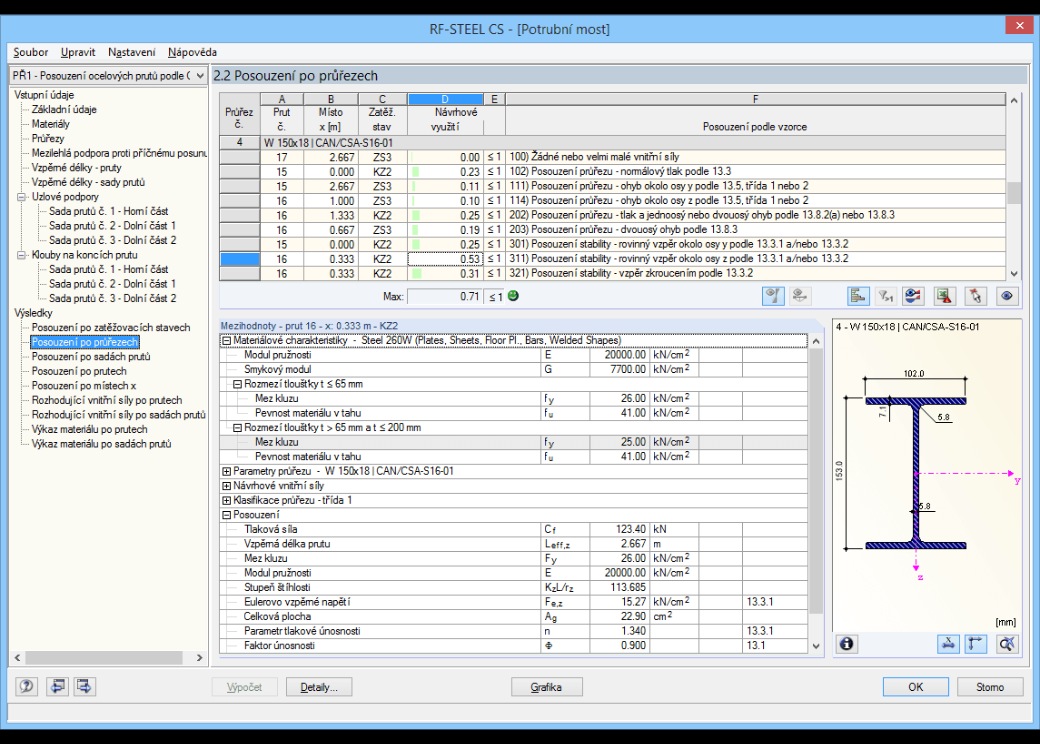This screenshot has width=1040, height=744.
Task: Open Posouzení po prutech results
Action: (79, 372)
